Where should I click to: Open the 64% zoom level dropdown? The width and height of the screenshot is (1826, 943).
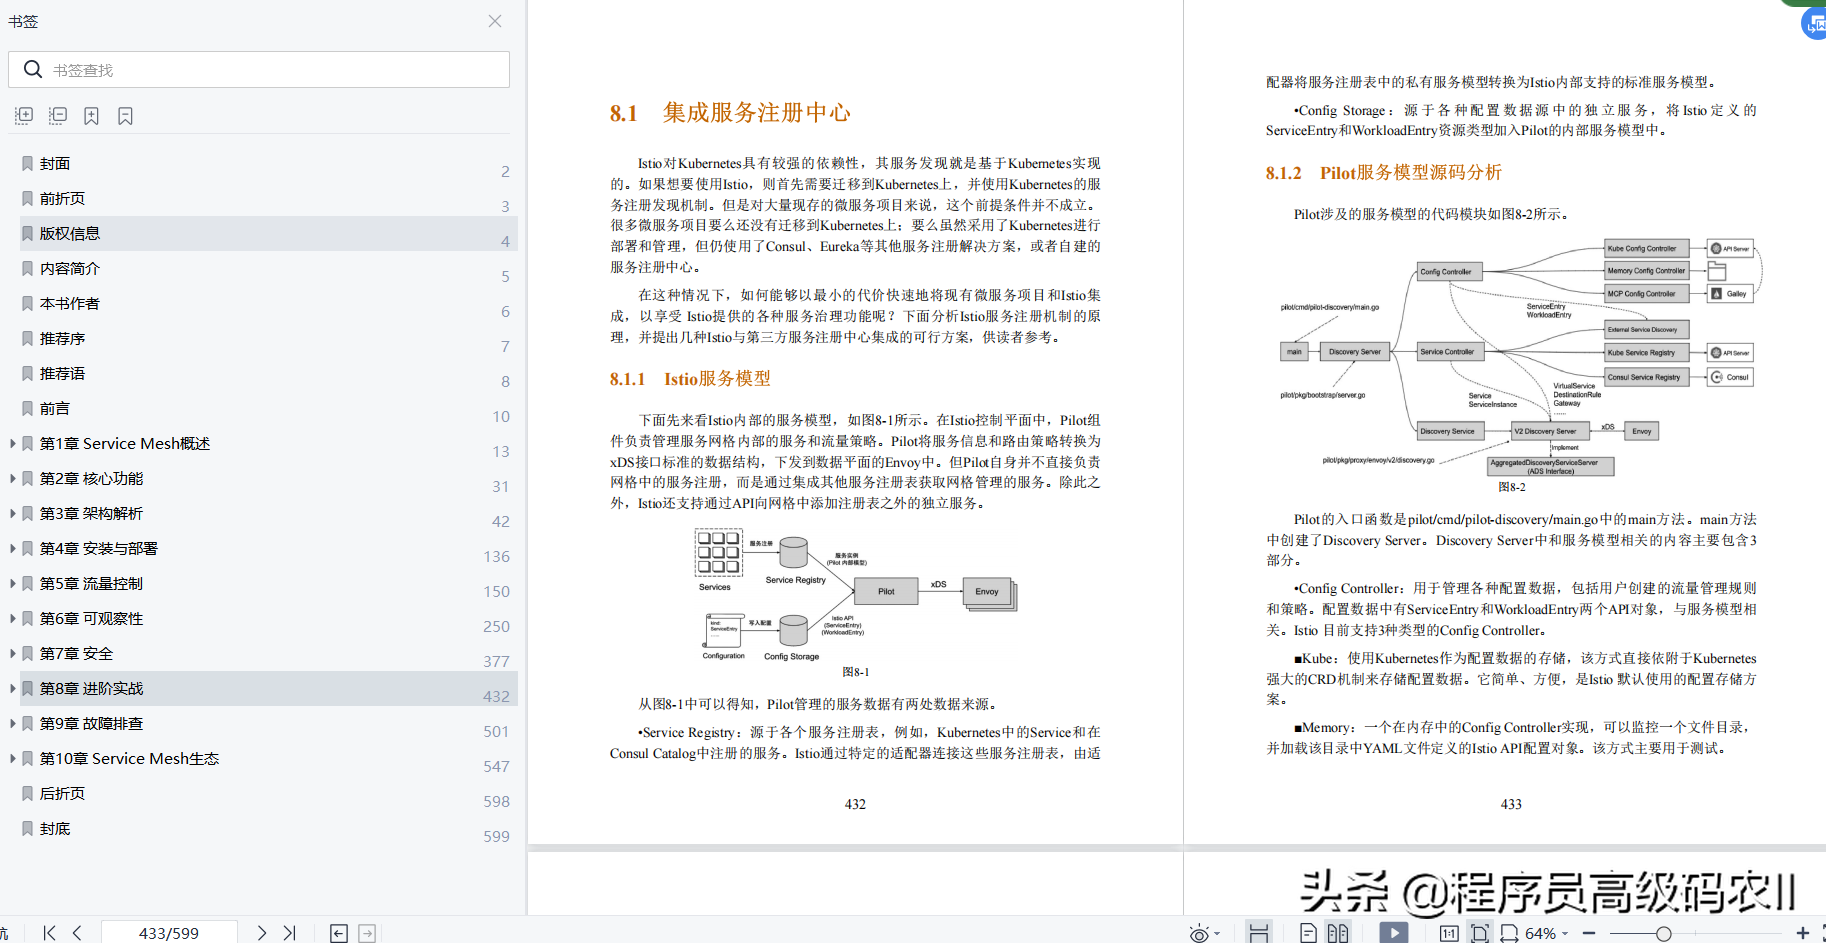coord(1547,933)
